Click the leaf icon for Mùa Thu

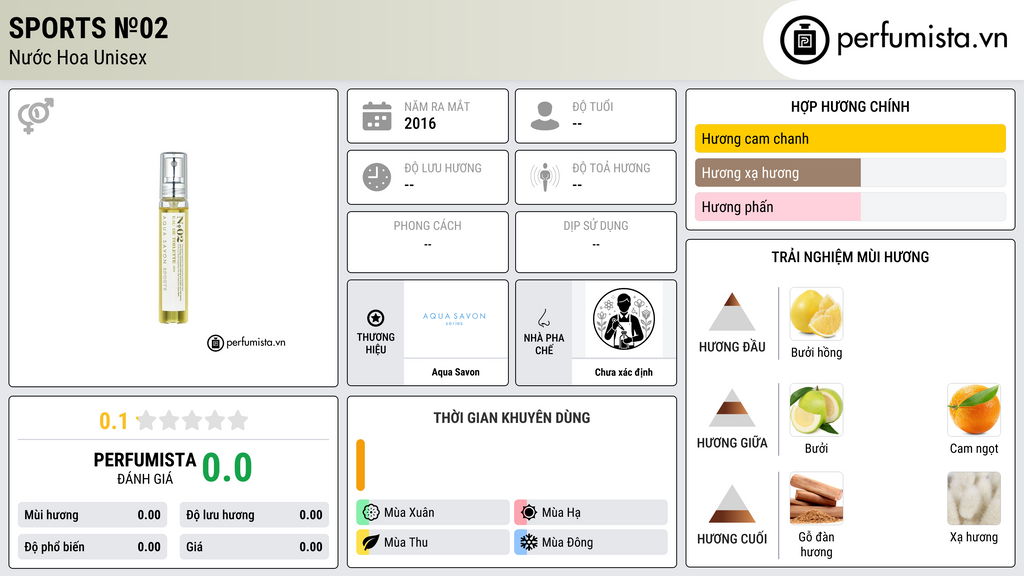click(x=371, y=542)
